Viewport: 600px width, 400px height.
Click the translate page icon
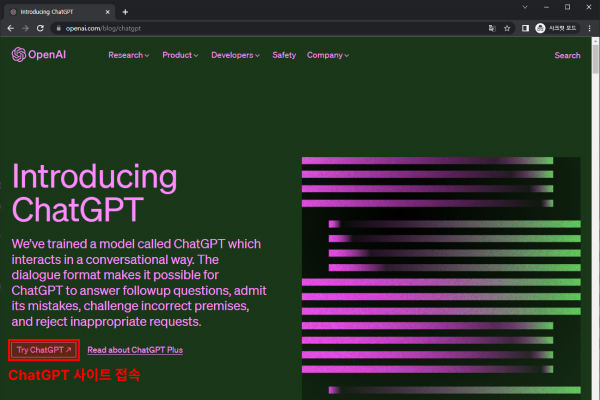[491, 28]
